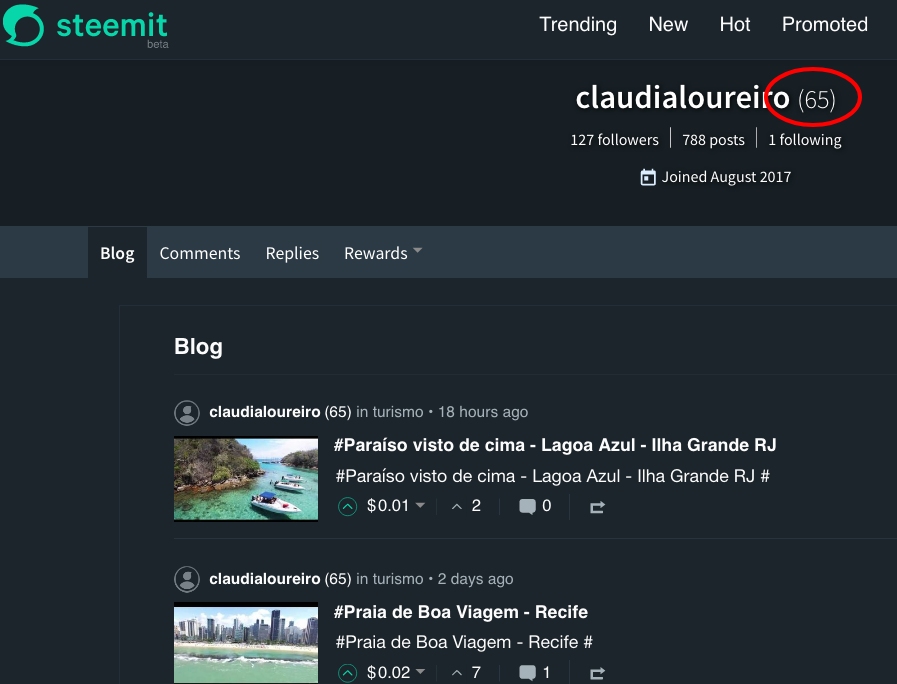This screenshot has width=897, height=684.
Task: Open the Paraíso visto de cima post title
Action: [555, 445]
